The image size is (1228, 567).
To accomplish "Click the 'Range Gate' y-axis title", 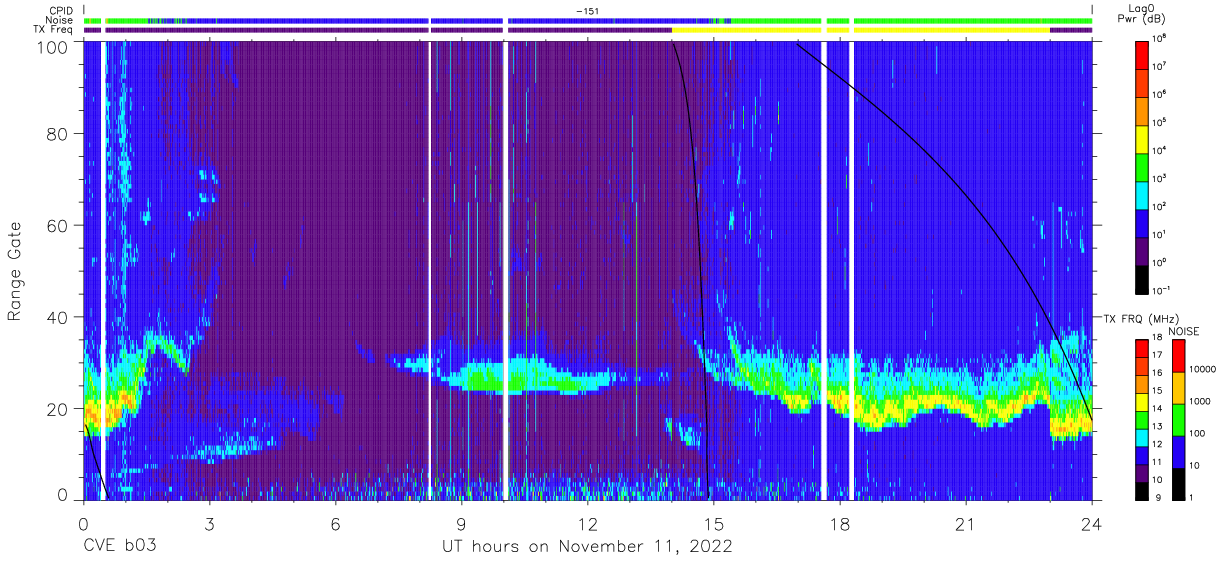I will [16, 271].
